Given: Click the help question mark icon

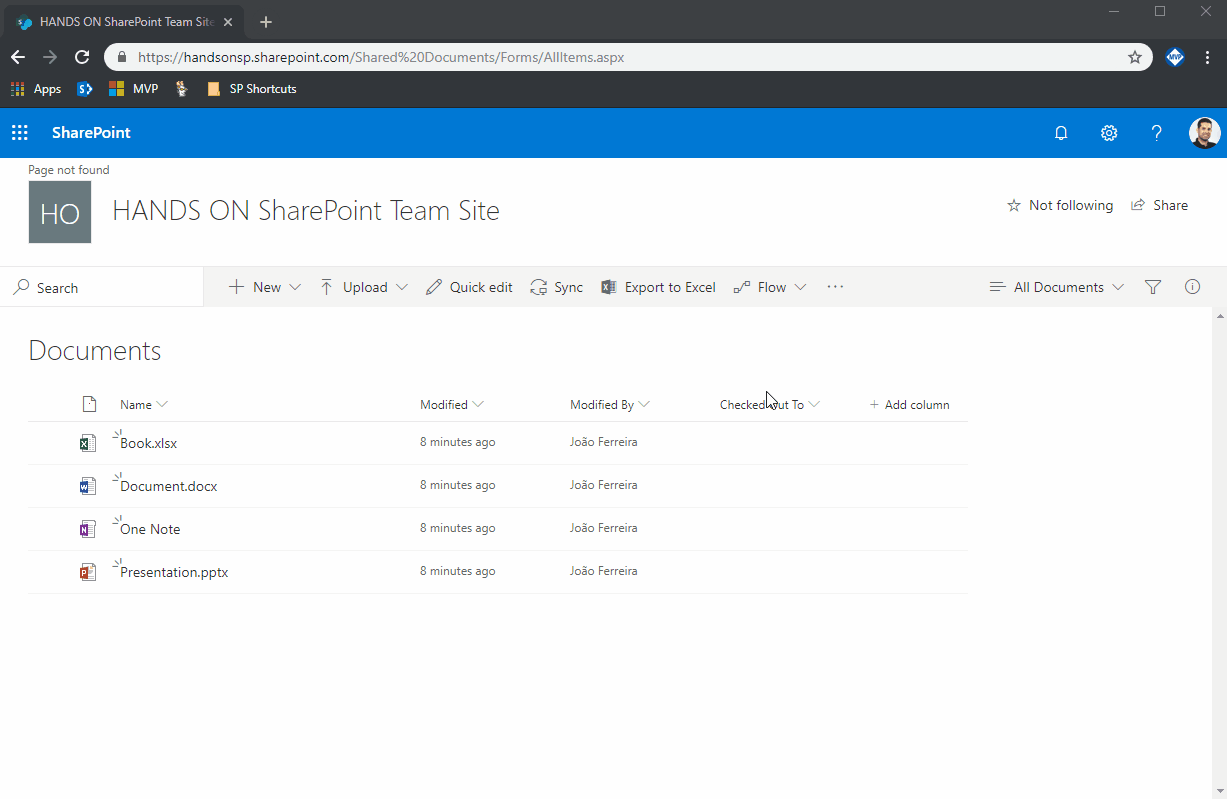Looking at the screenshot, I should coord(1156,133).
